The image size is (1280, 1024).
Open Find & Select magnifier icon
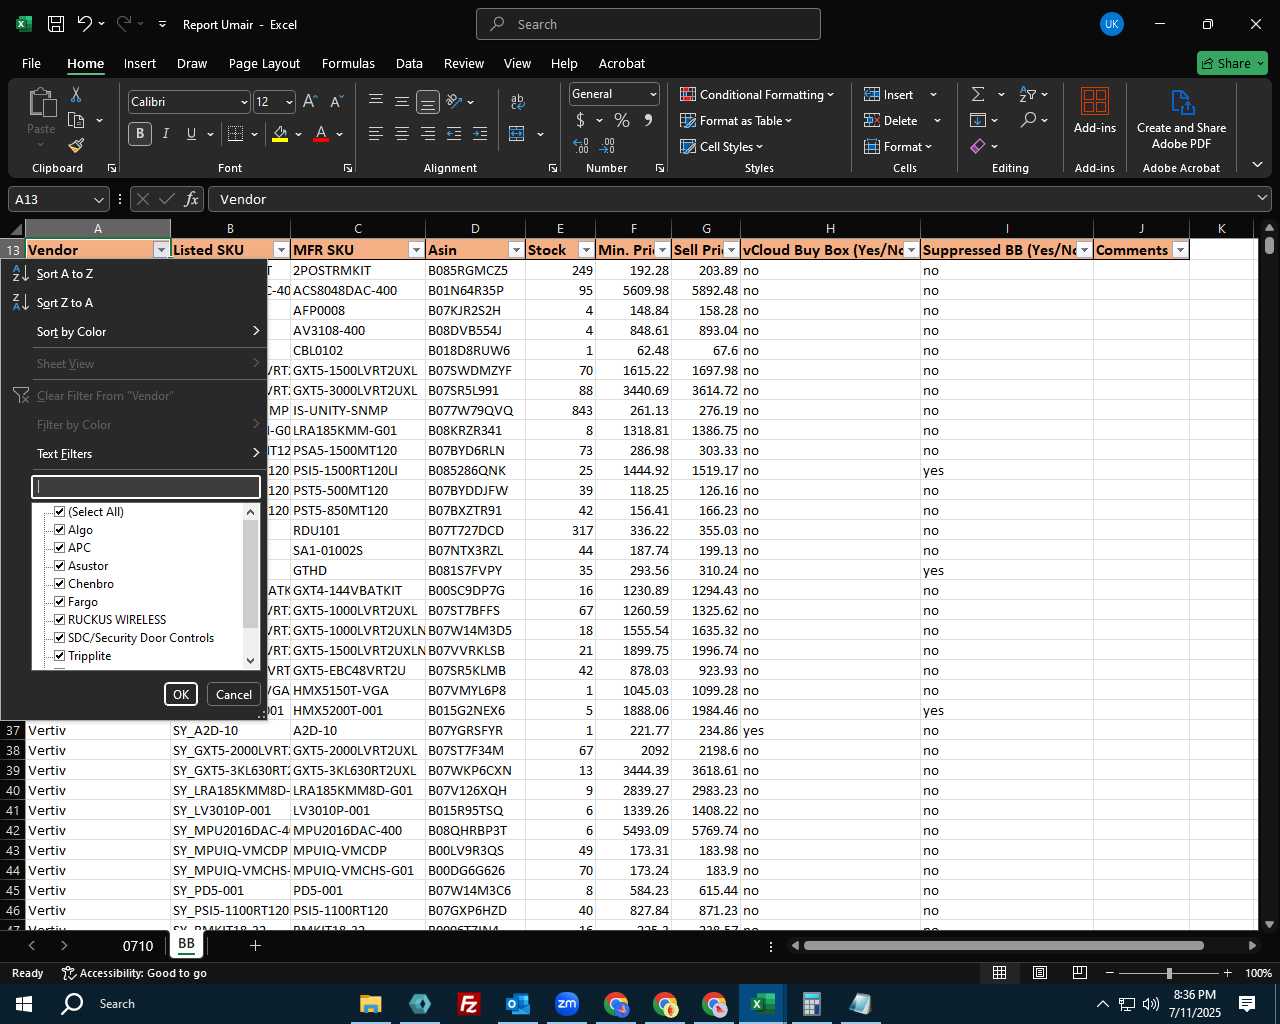point(1028,120)
